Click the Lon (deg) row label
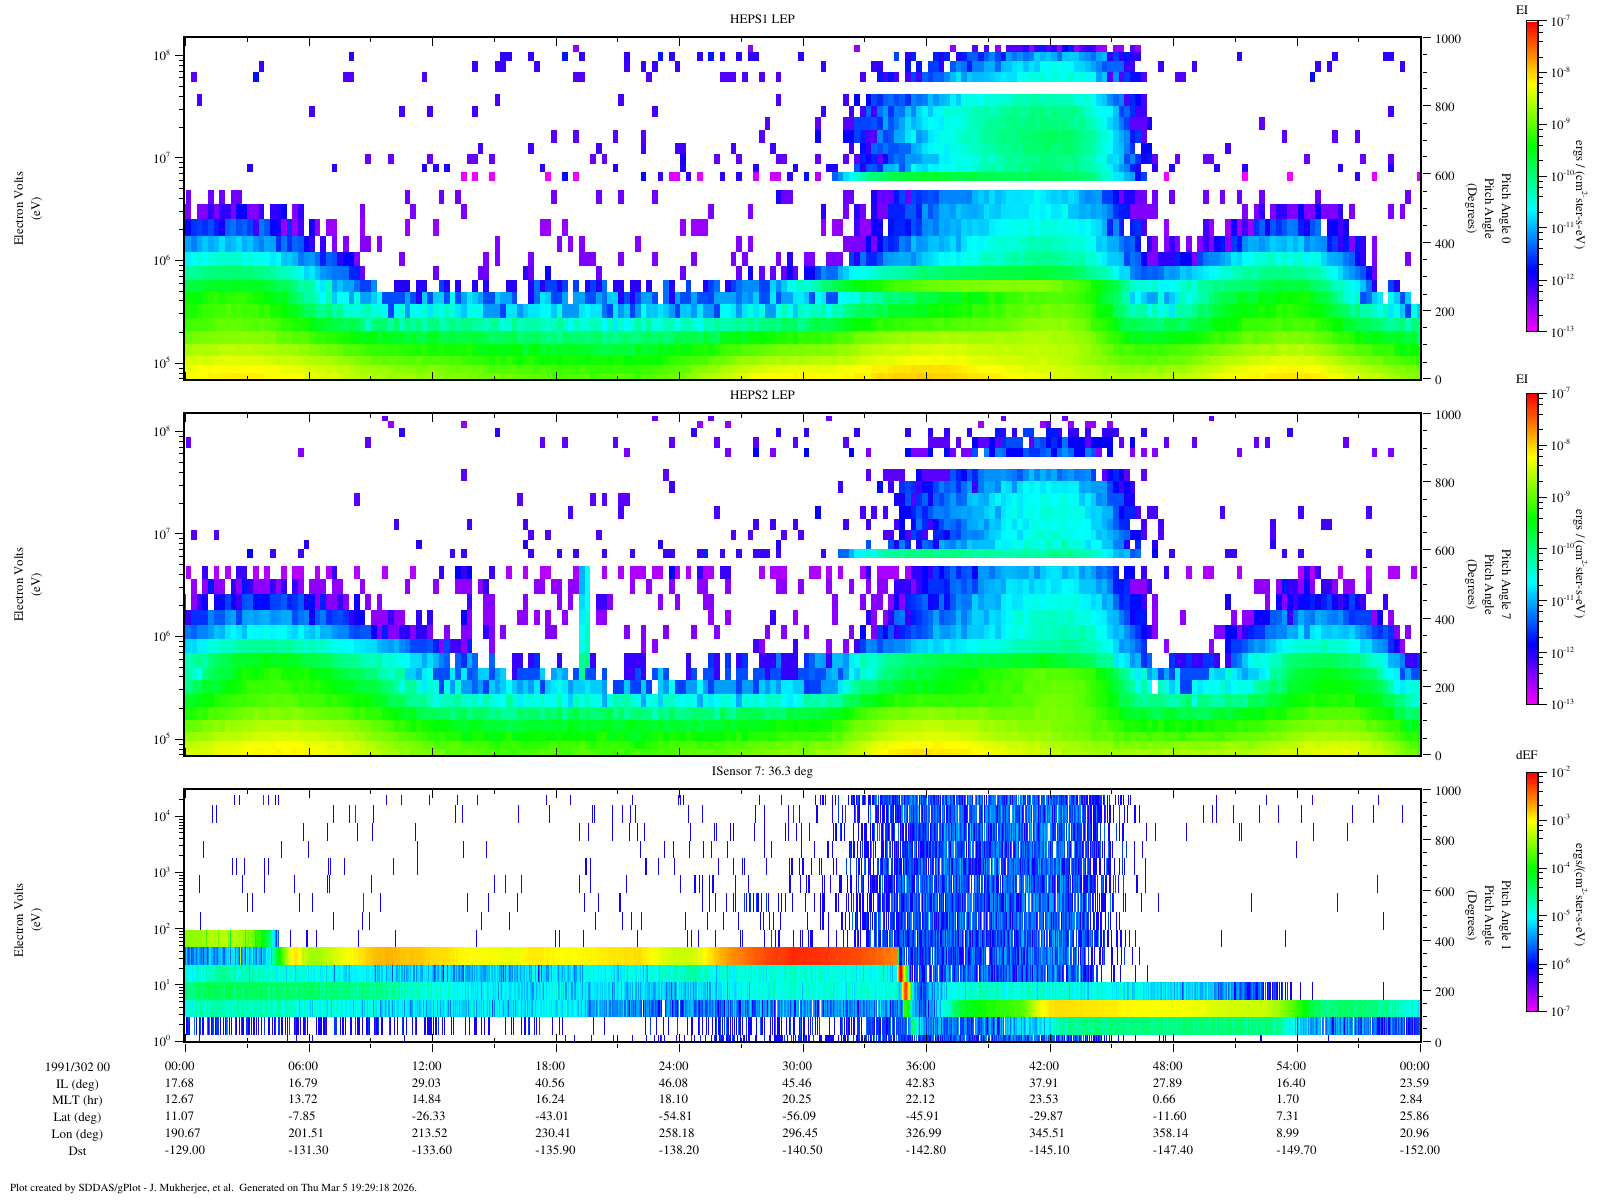1600x1200 pixels. 77,1134
